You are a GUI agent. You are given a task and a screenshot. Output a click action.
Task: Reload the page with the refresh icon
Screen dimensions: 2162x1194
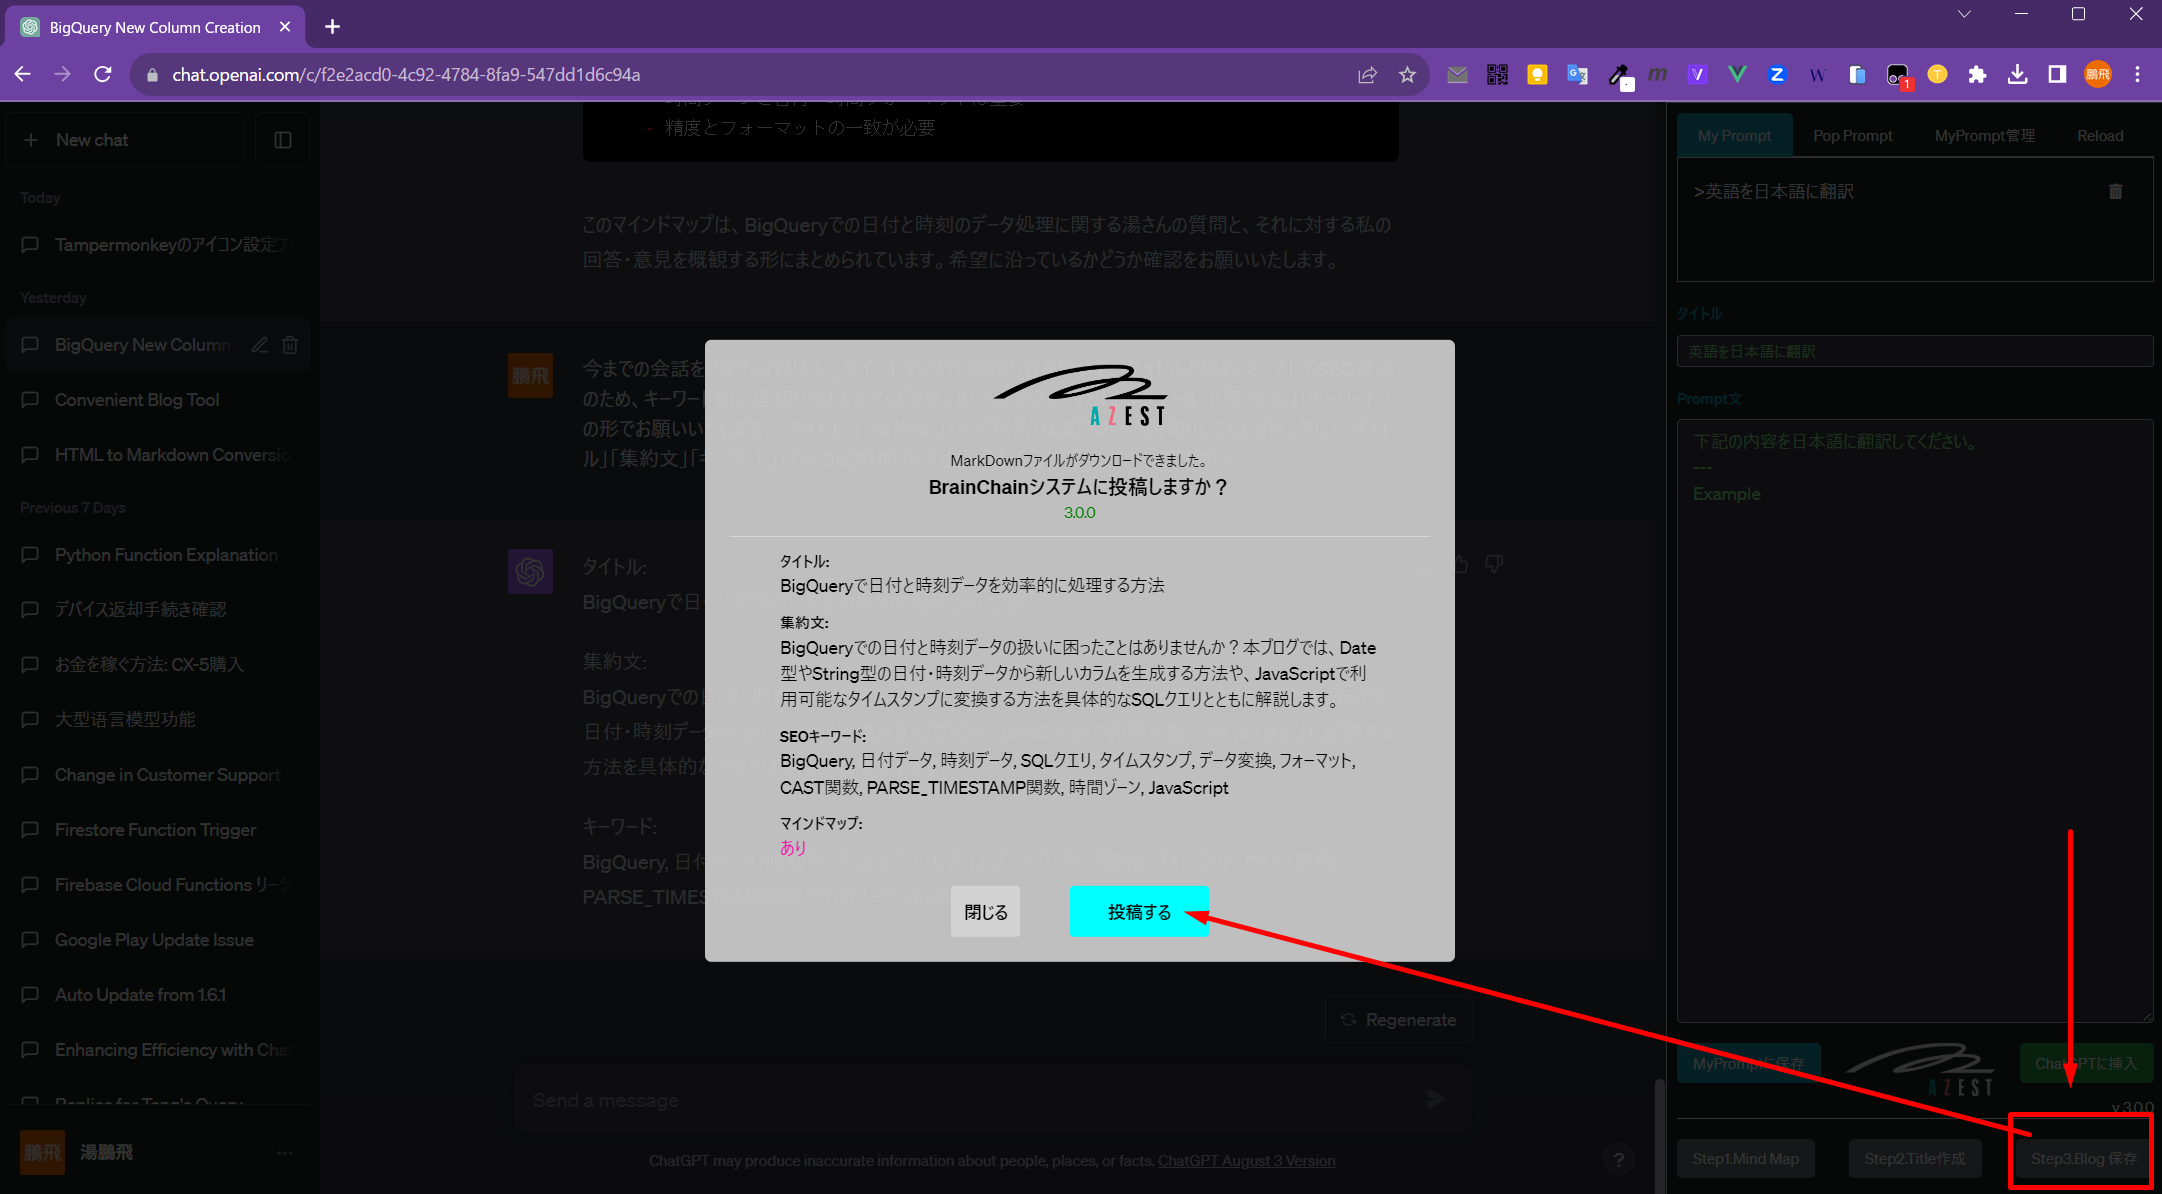[102, 75]
